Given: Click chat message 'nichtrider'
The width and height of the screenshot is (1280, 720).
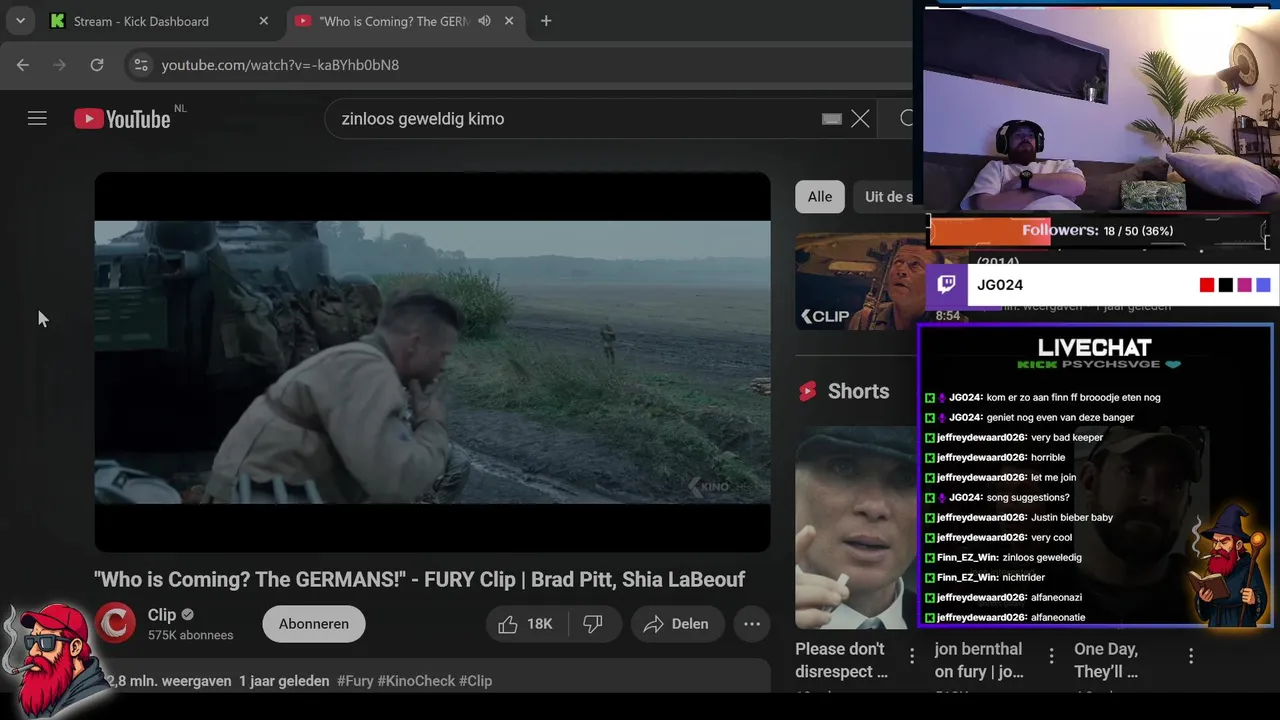Looking at the screenshot, I should click(x=1022, y=577).
